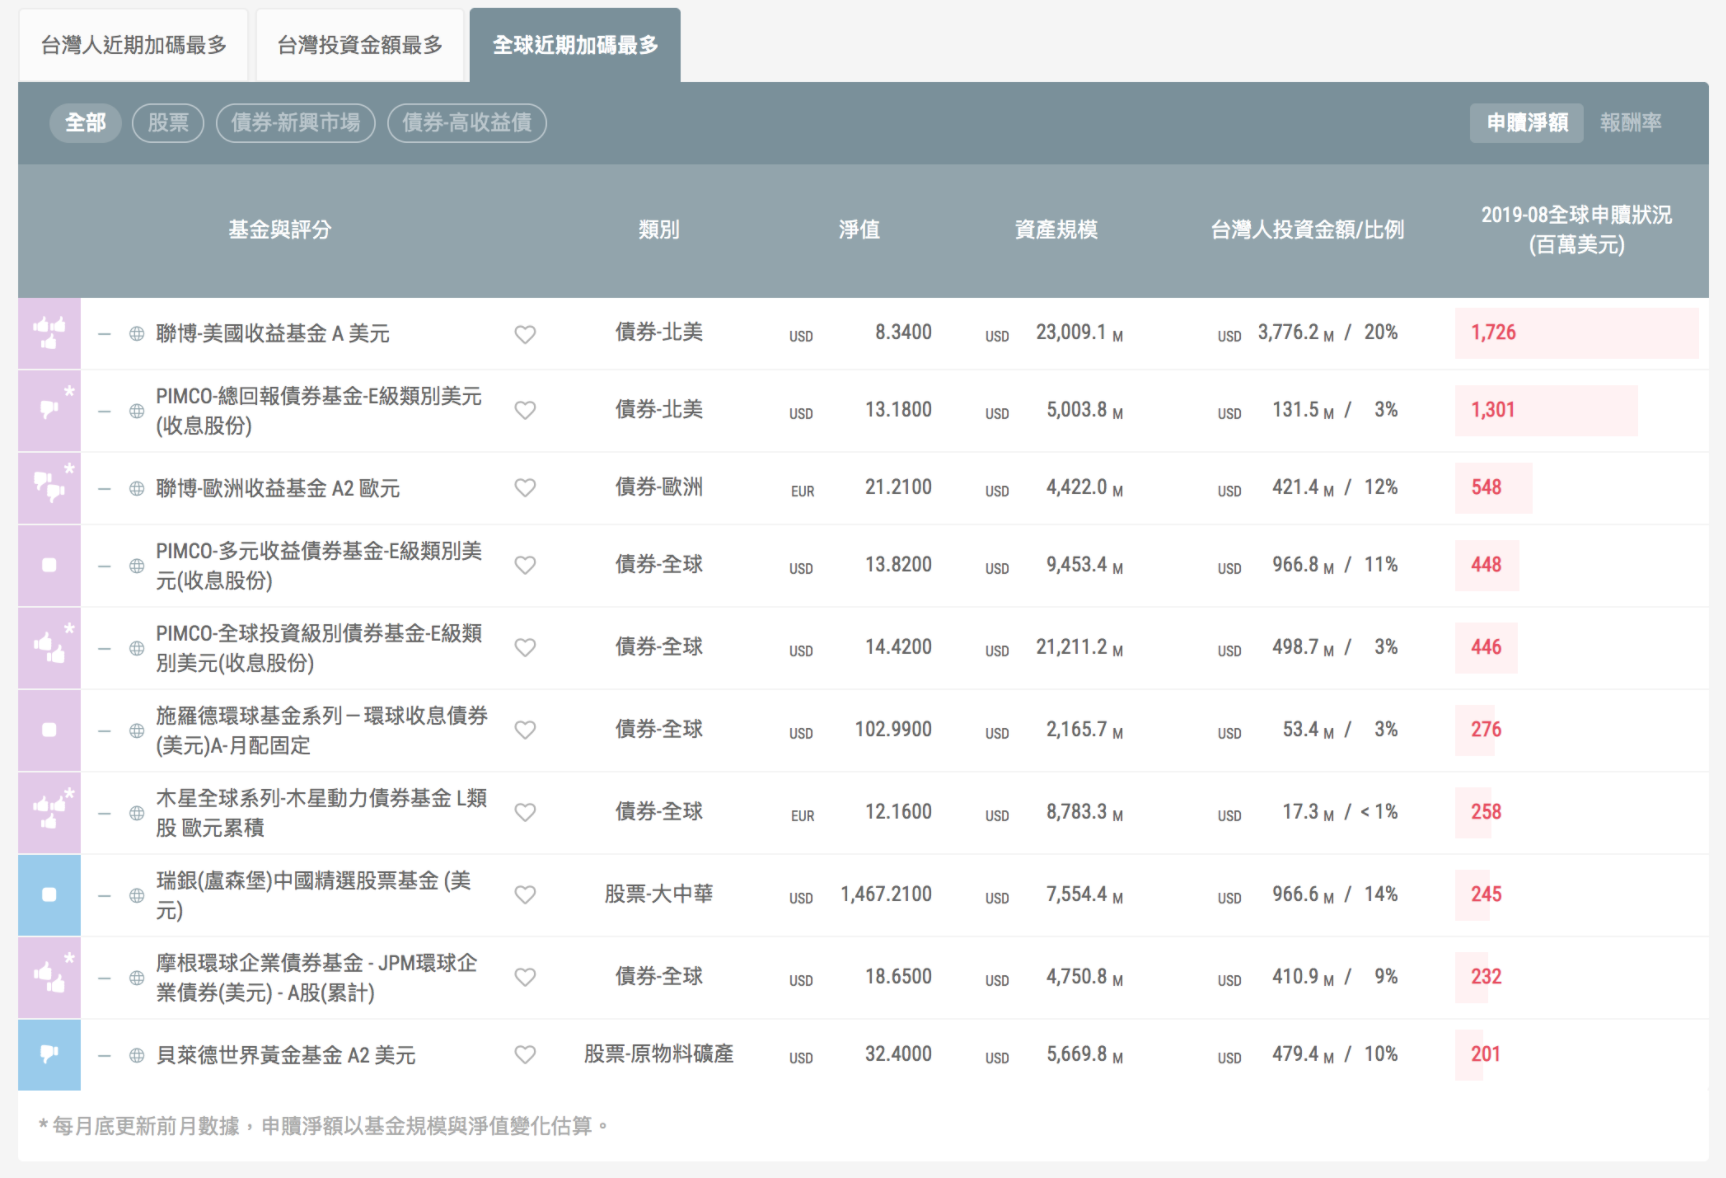
Task: Click the square rating icon for 施羅德環球基金系列
Action: coord(48,730)
